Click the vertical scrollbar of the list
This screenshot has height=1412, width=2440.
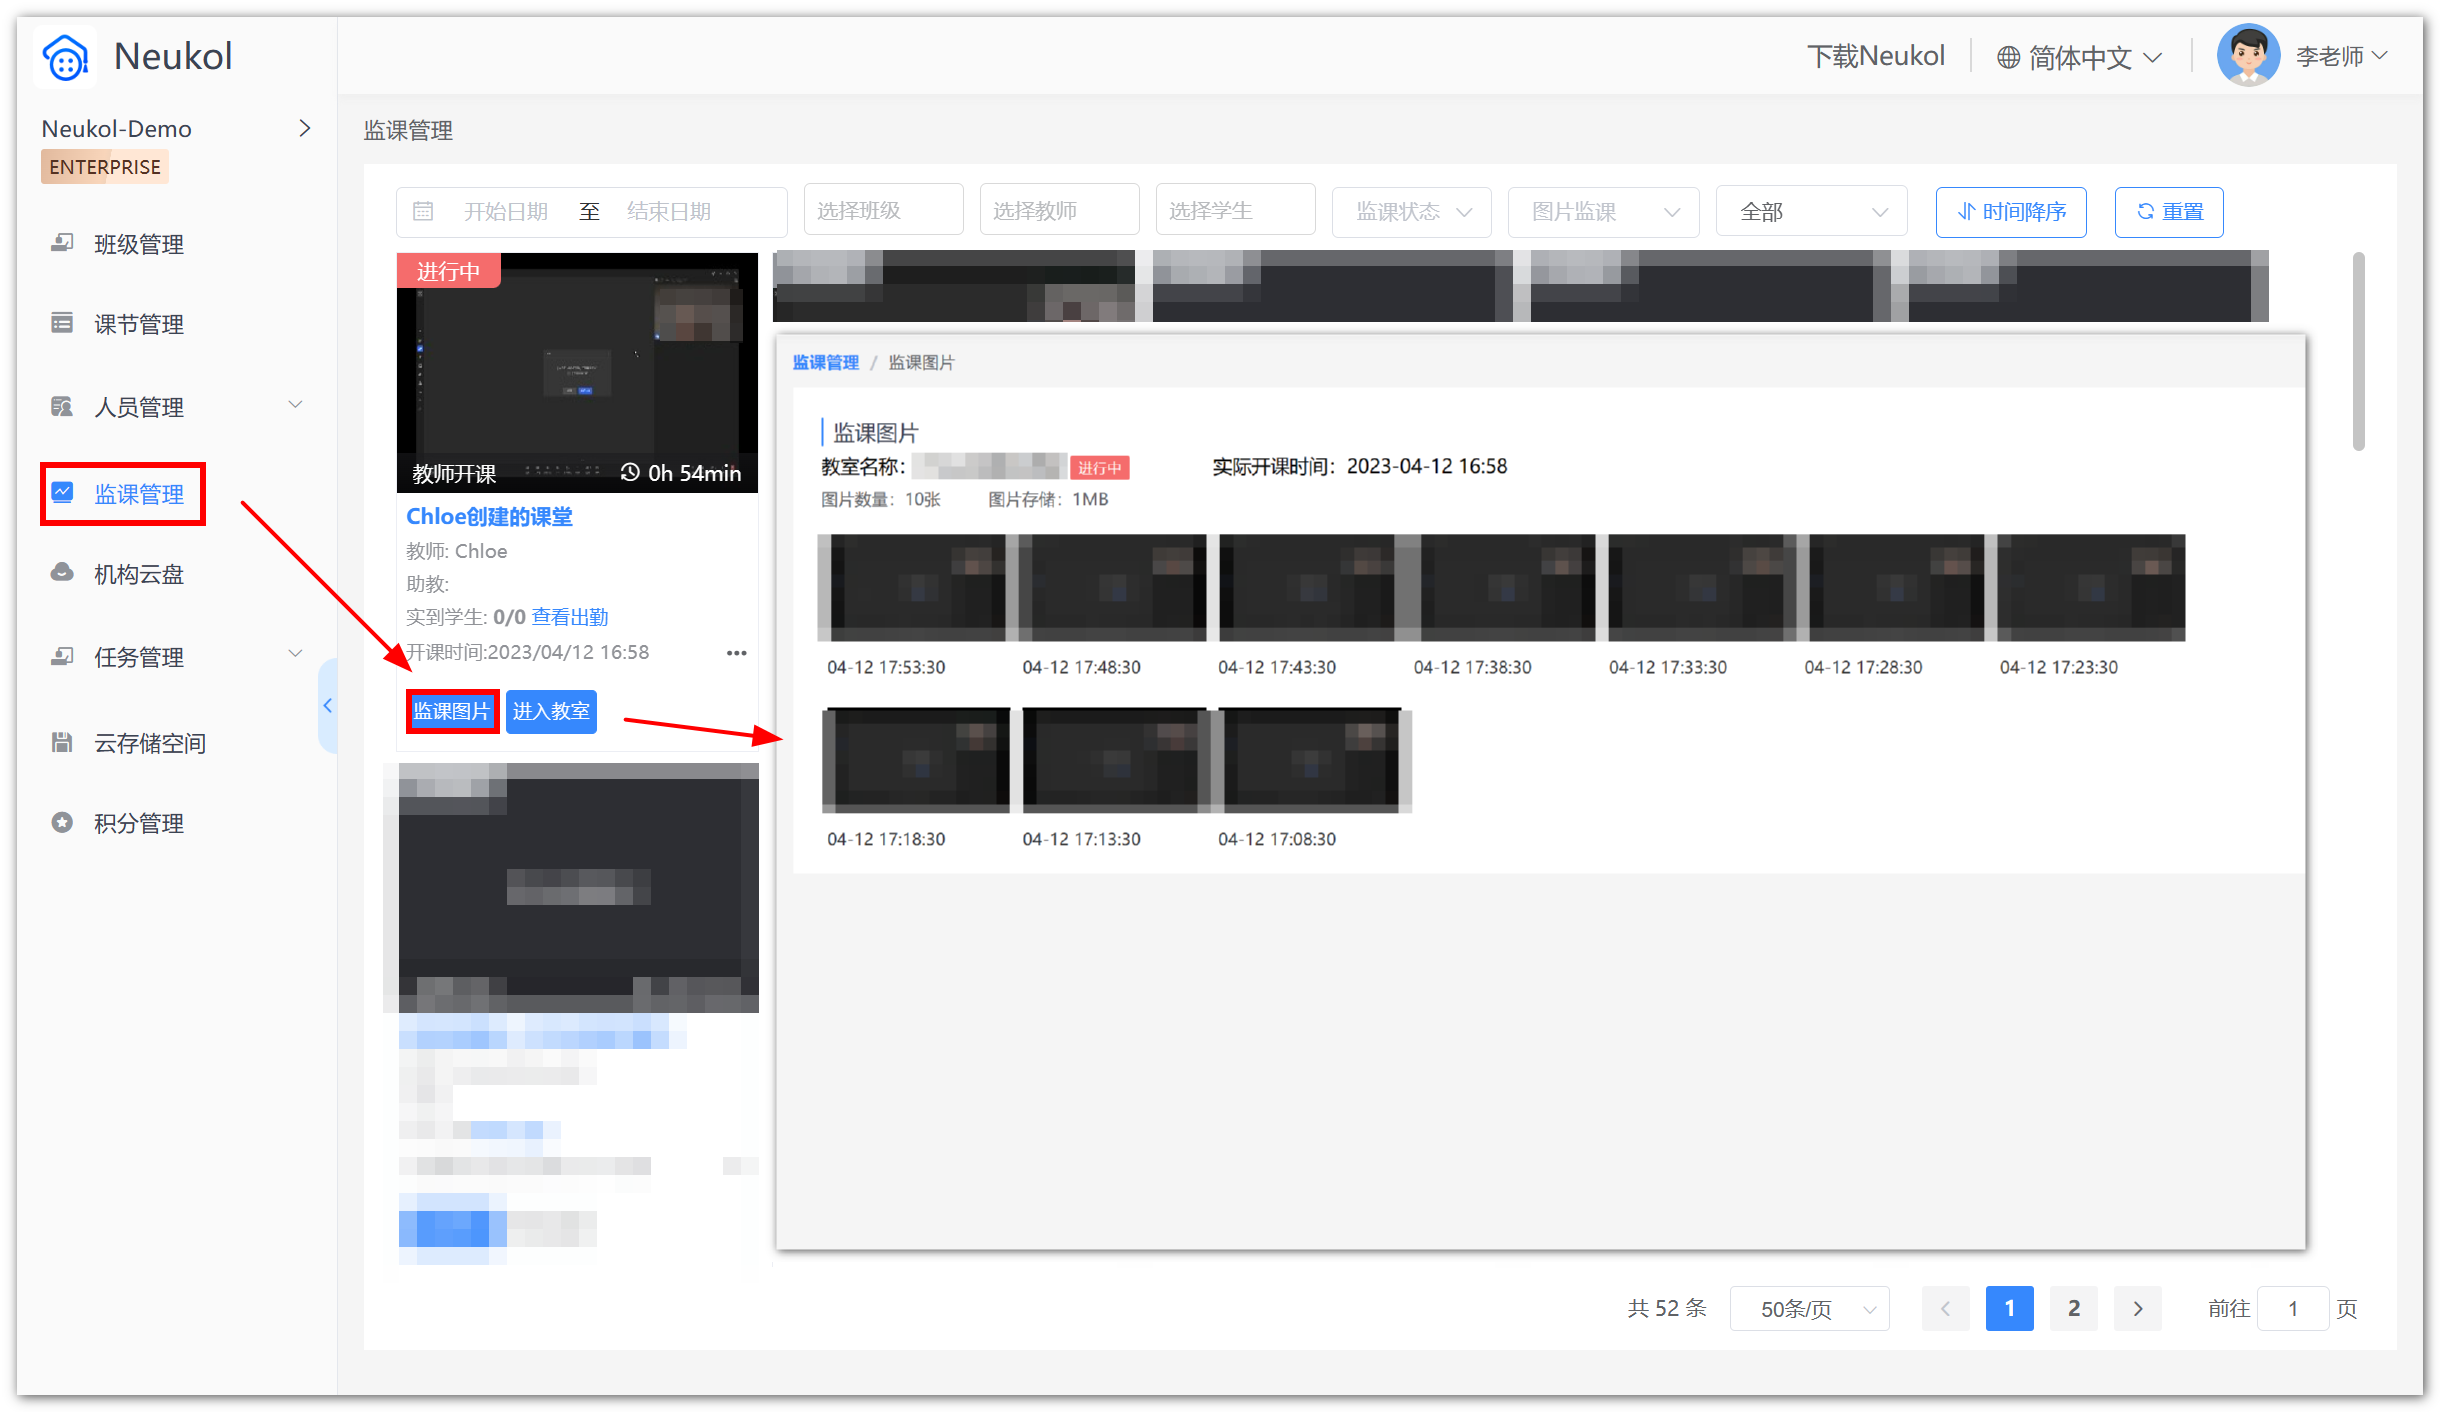2358,352
